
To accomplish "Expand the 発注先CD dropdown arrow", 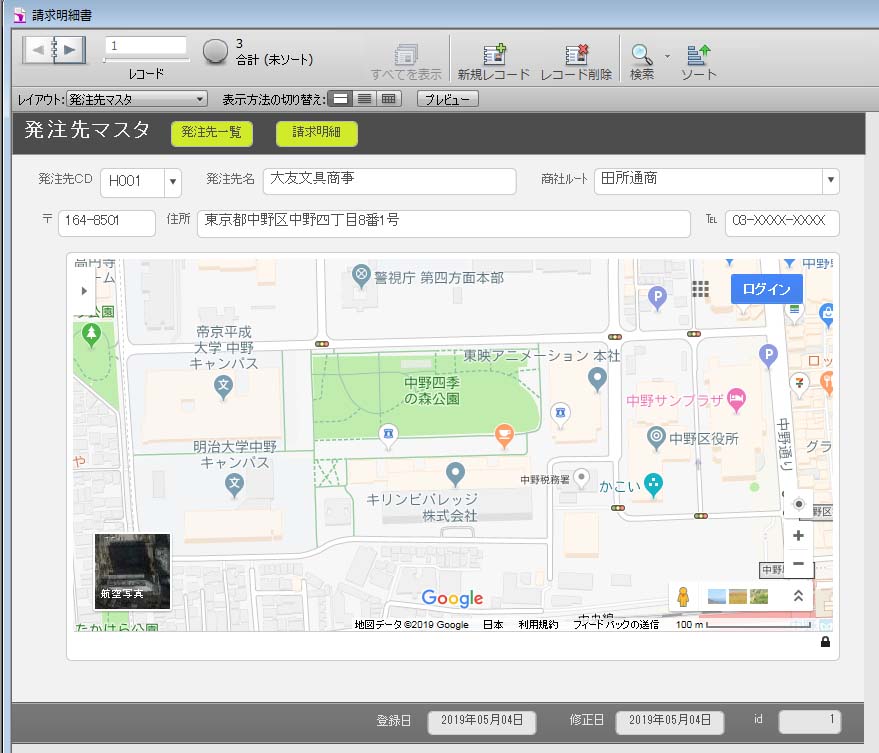I will point(173,182).
